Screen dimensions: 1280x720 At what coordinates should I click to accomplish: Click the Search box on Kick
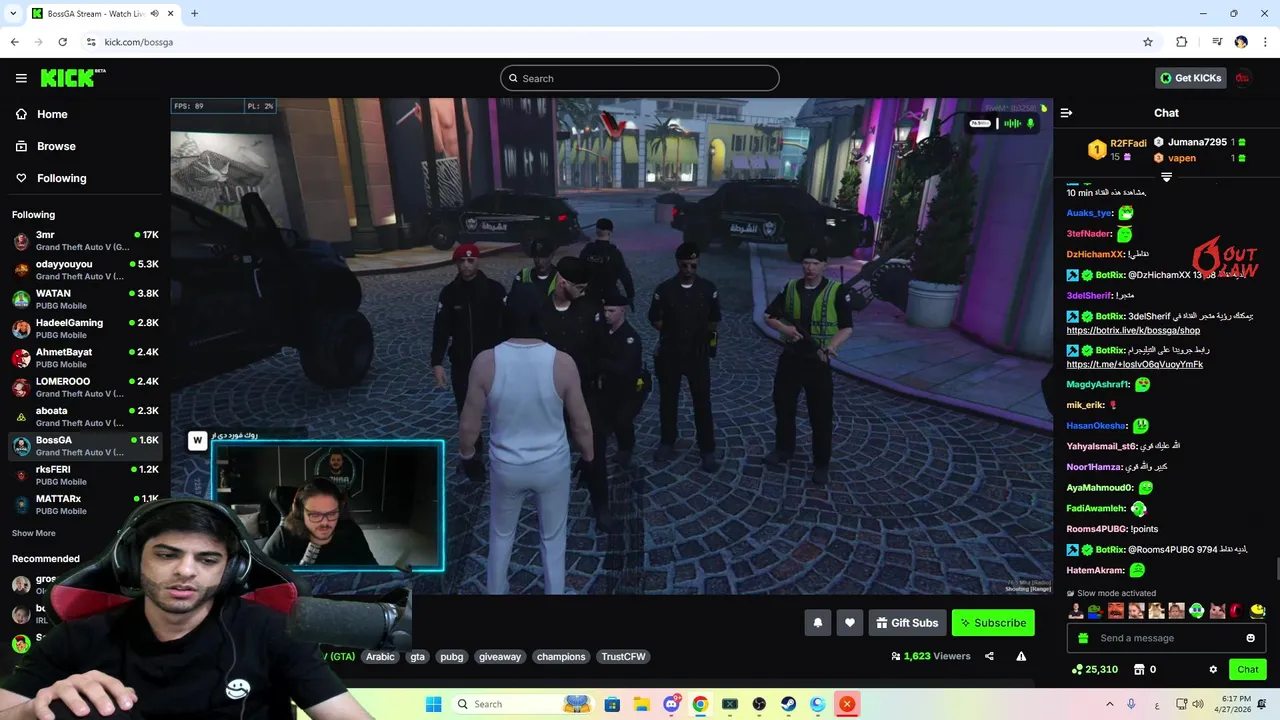click(x=640, y=78)
